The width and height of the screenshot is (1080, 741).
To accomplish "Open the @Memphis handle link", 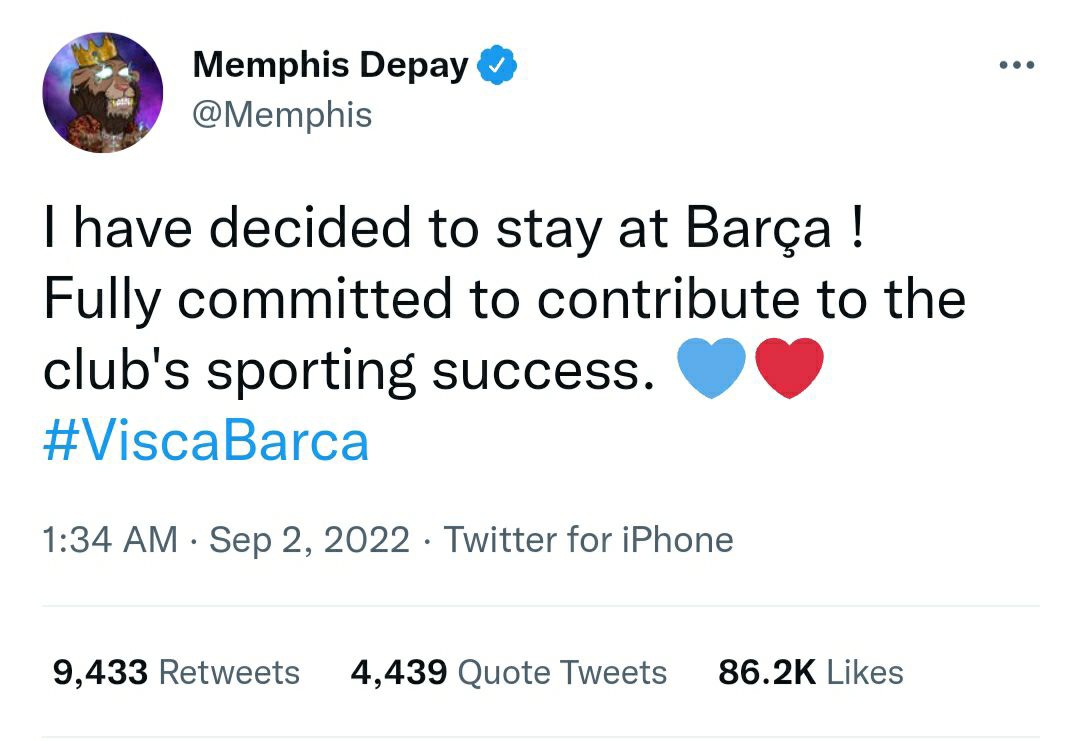I will pos(282,115).
